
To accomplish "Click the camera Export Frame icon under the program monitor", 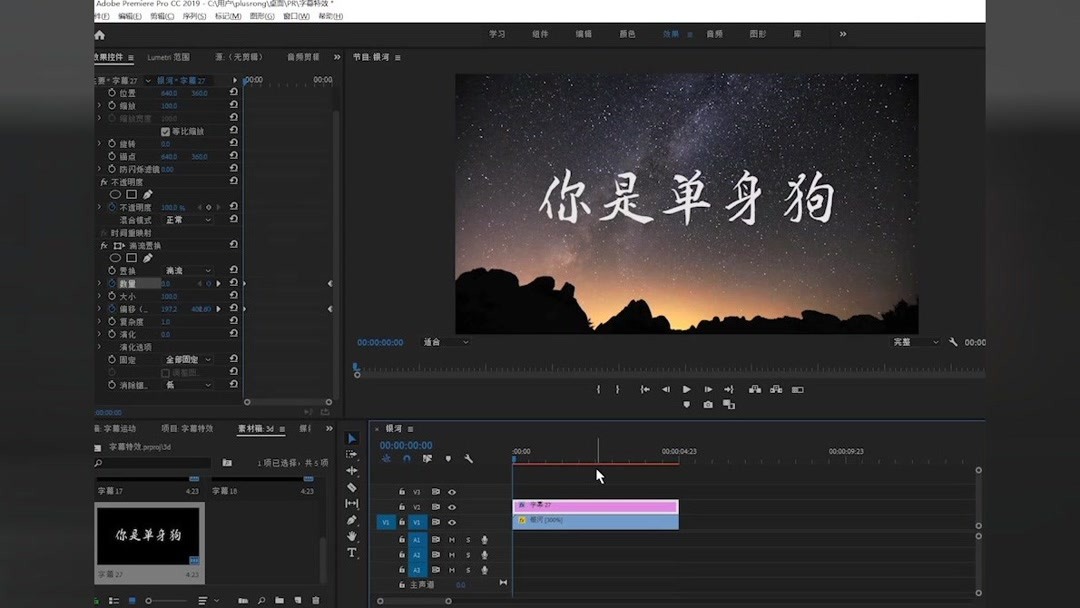I will pos(708,403).
